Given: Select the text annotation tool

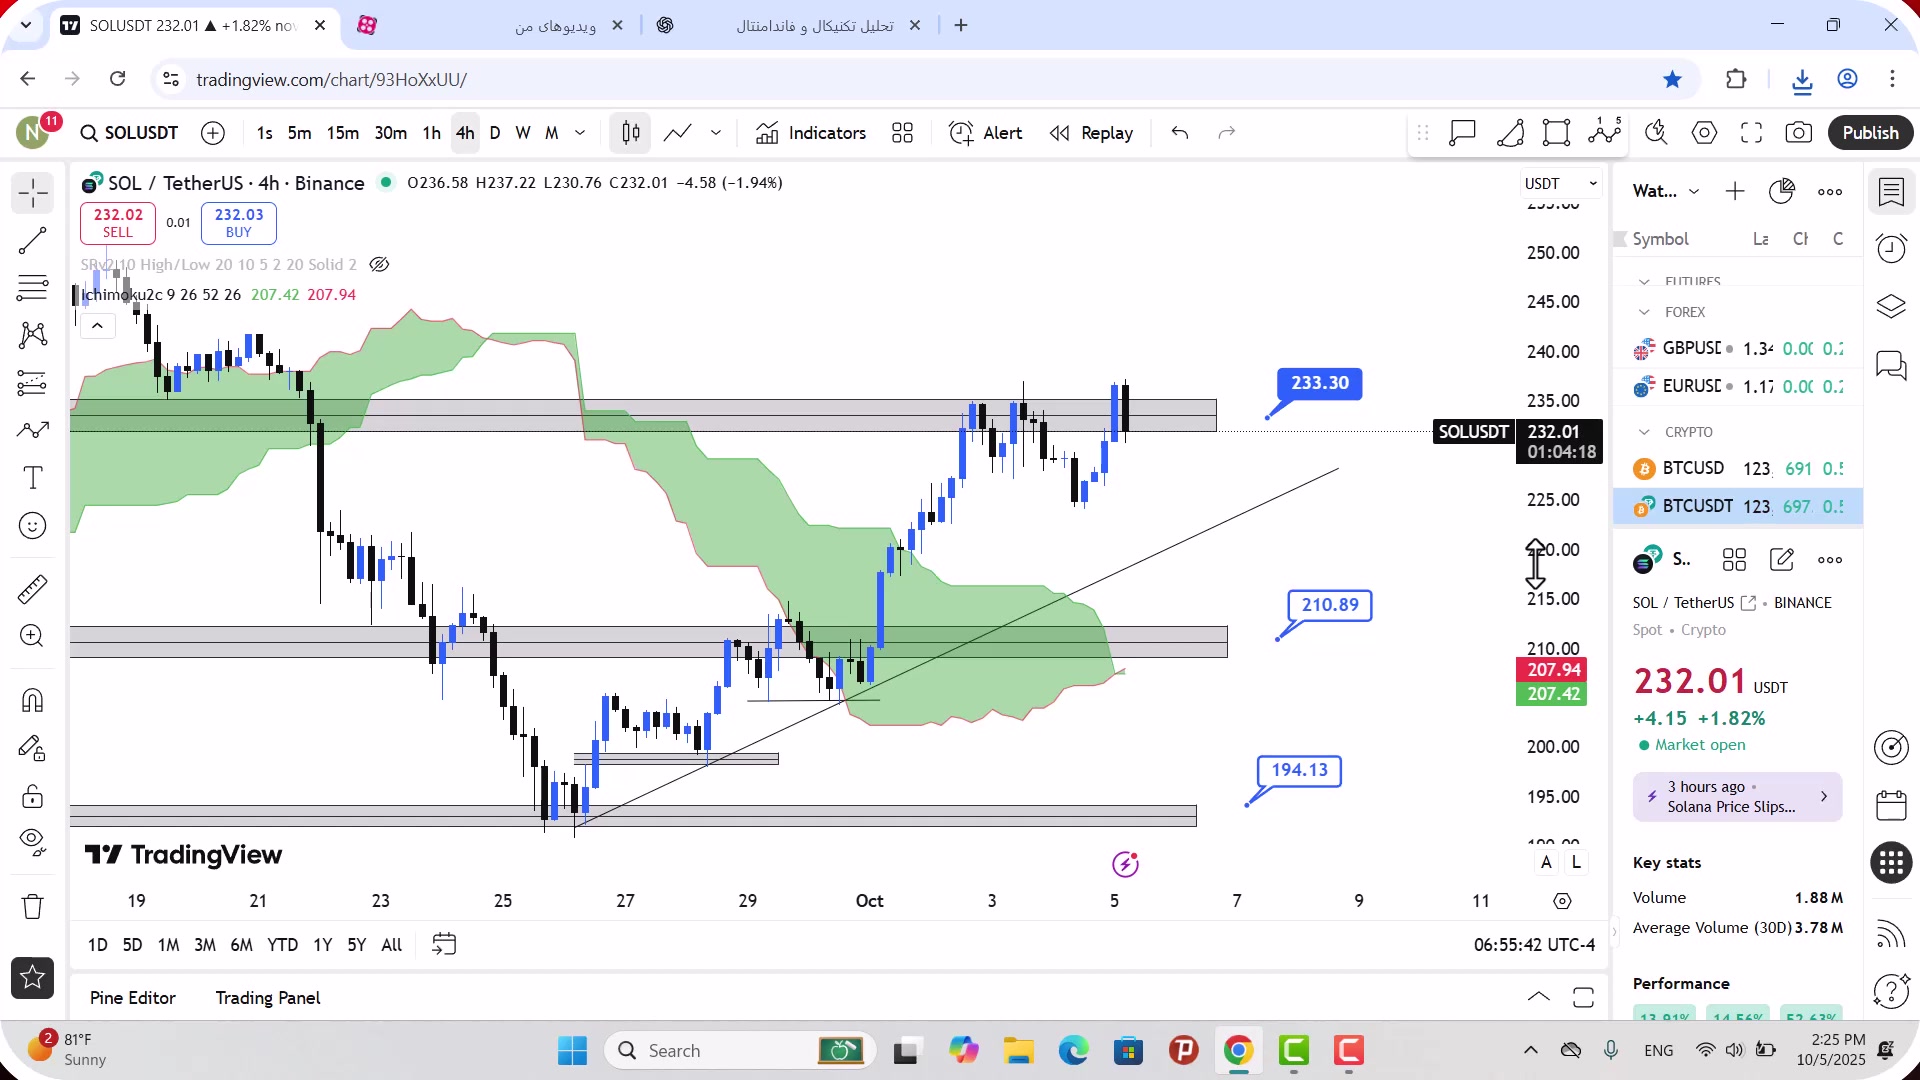Looking at the screenshot, I should pyautogui.click(x=32, y=478).
